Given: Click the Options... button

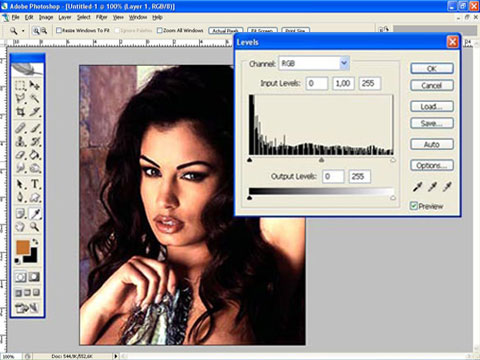Looking at the screenshot, I should [432, 165].
